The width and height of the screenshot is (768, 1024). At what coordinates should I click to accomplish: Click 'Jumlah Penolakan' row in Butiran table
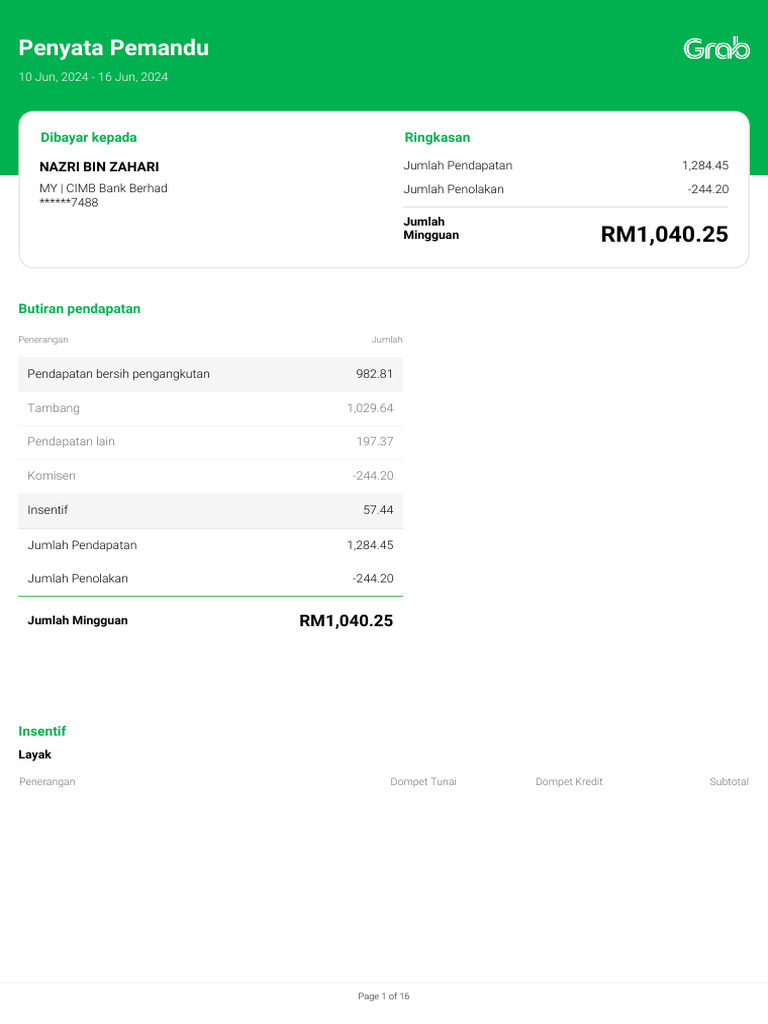[210, 578]
